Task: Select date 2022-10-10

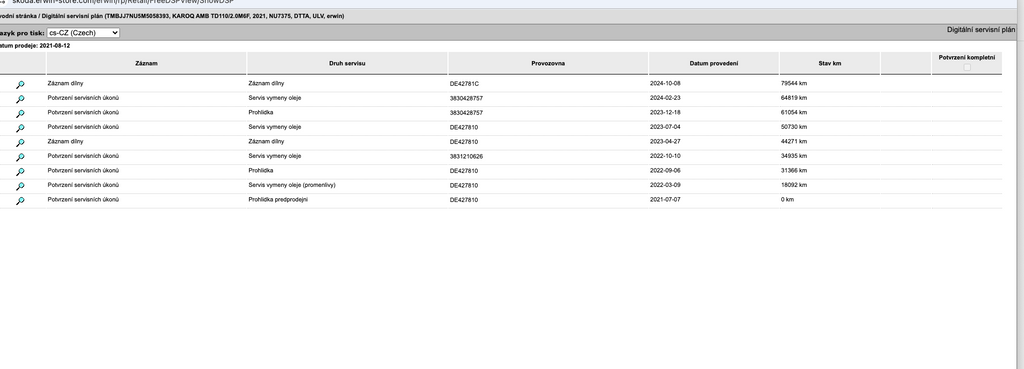Action: [x=665, y=156]
